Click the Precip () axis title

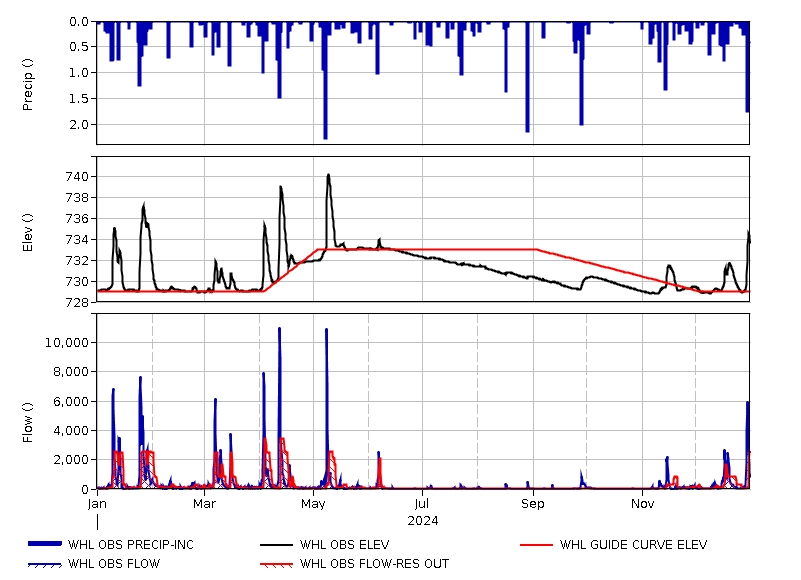pos(28,84)
